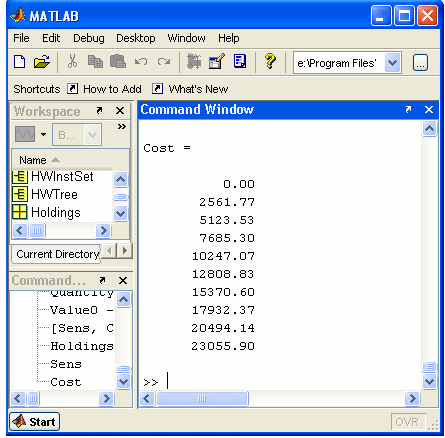The height and width of the screenshot is (438, 445).
Task: Open the GUIDE layout editor icon
Action: pyautogui.click(x=217, y=61)
